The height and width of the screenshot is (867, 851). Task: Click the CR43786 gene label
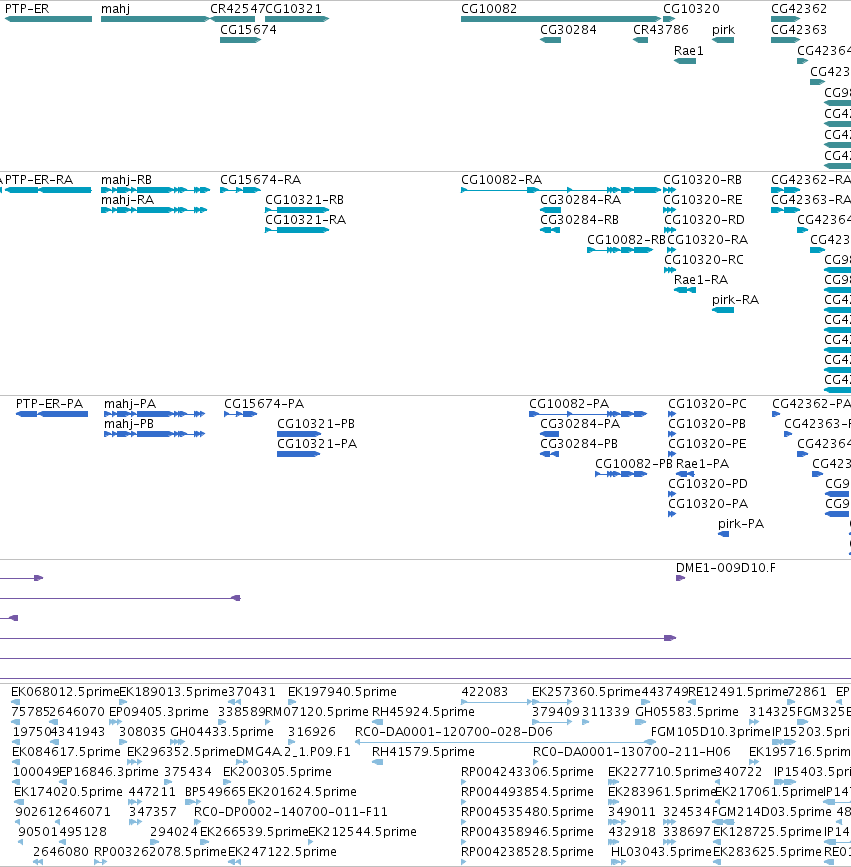point(661,30)
